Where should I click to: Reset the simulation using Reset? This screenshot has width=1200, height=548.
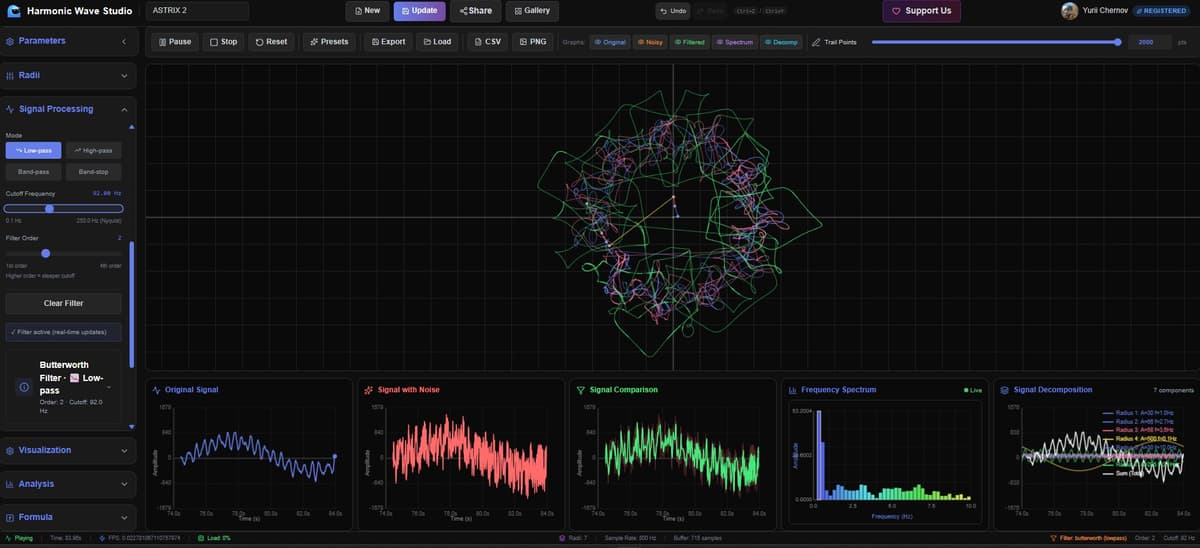(271, 42)
